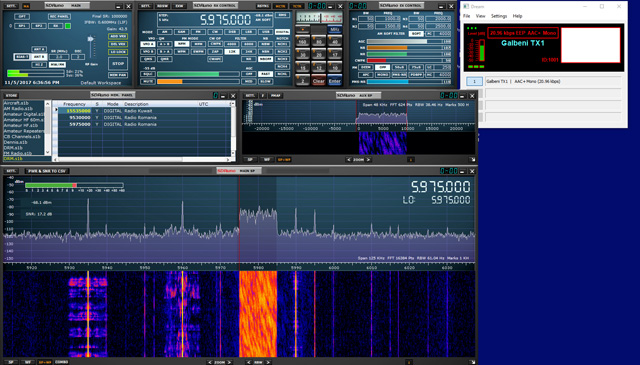Click the MHz keypad key

click(x=335, y=30)
